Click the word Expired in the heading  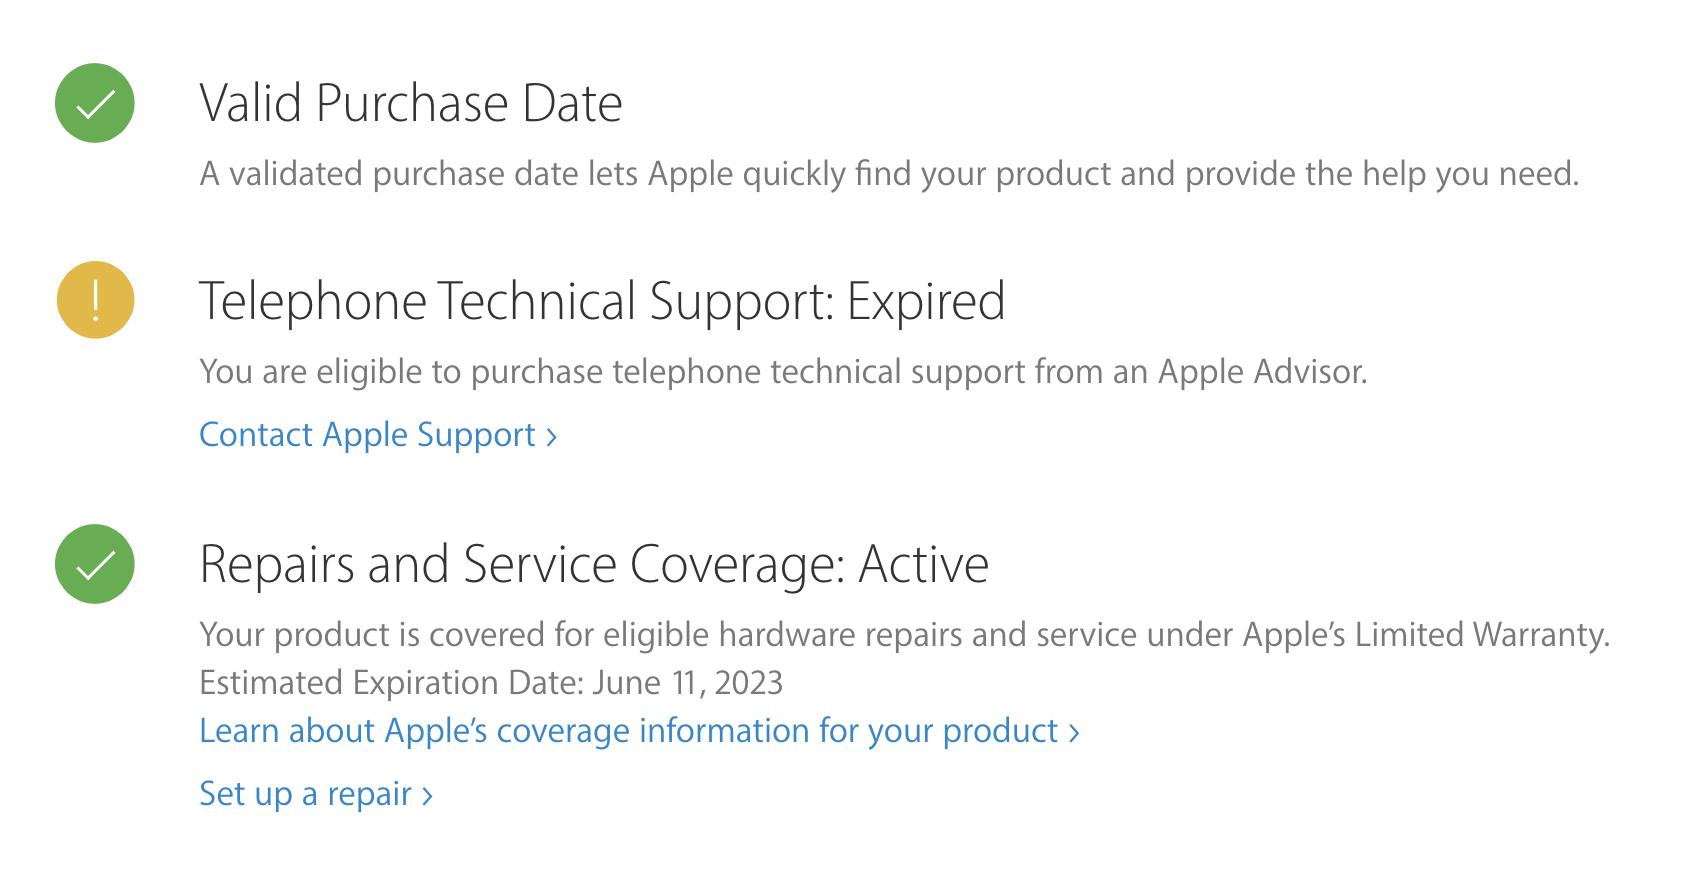(925, 301)
